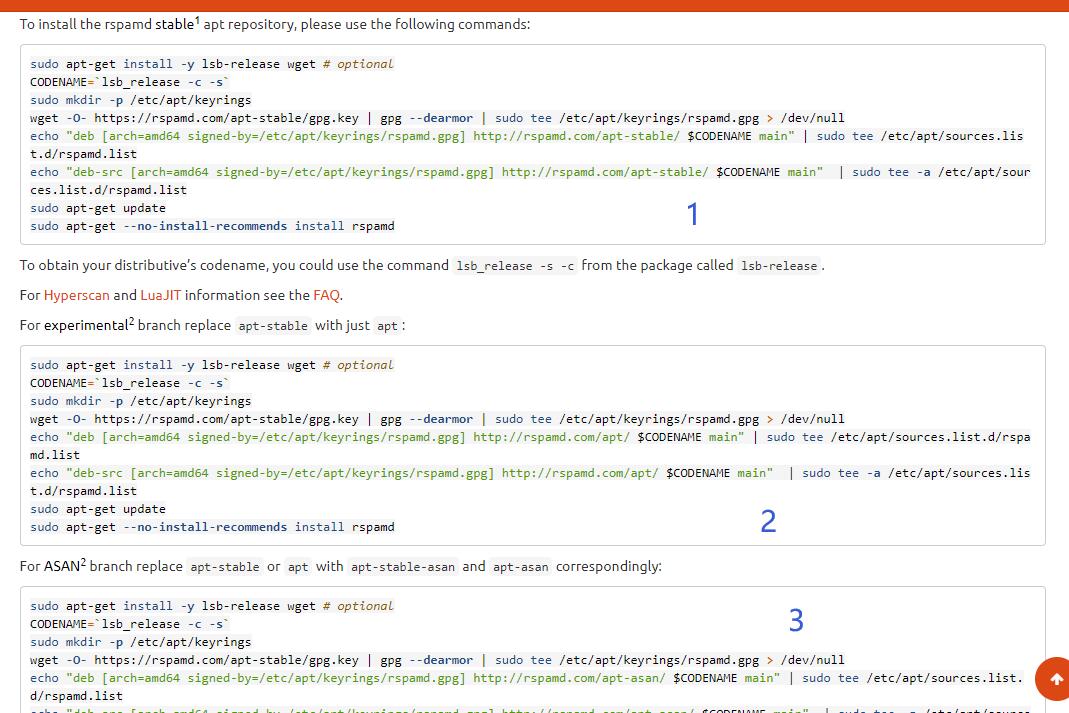
Task: Click the wrapped line 'ces.list.d/rspamd.list'
Action: (x=108, y=190)
